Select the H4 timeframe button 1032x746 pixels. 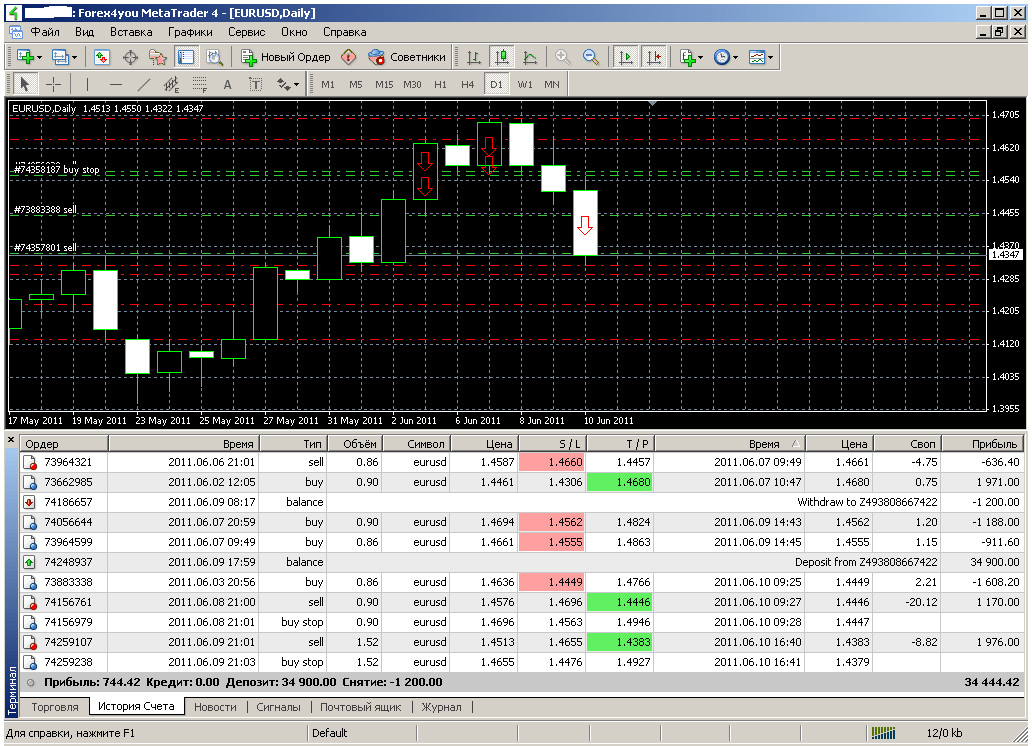[468, 84]
